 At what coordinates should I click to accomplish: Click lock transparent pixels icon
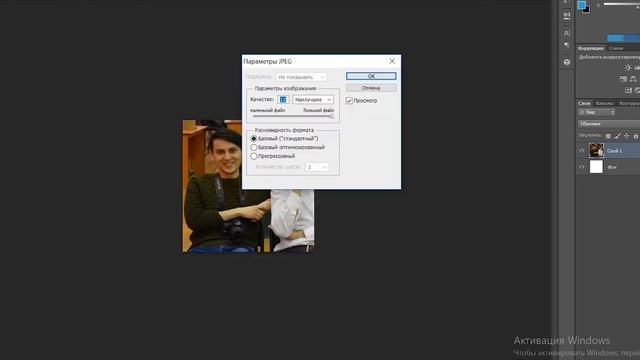[608, 136]
